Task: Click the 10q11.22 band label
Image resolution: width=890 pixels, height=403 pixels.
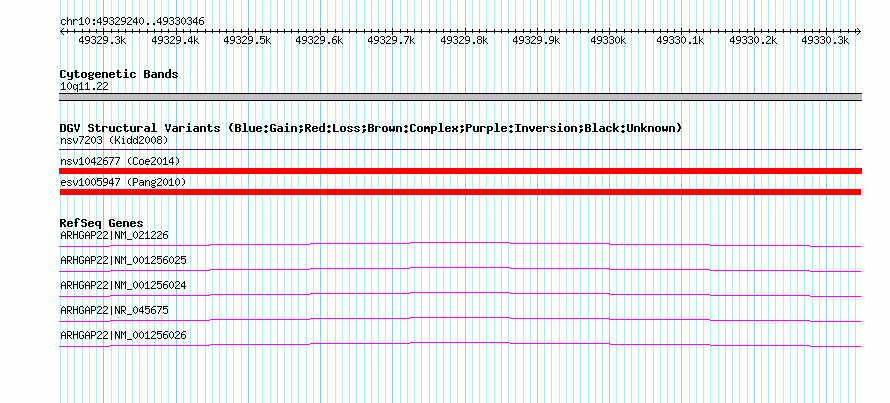Action: [x=84, y=86]
